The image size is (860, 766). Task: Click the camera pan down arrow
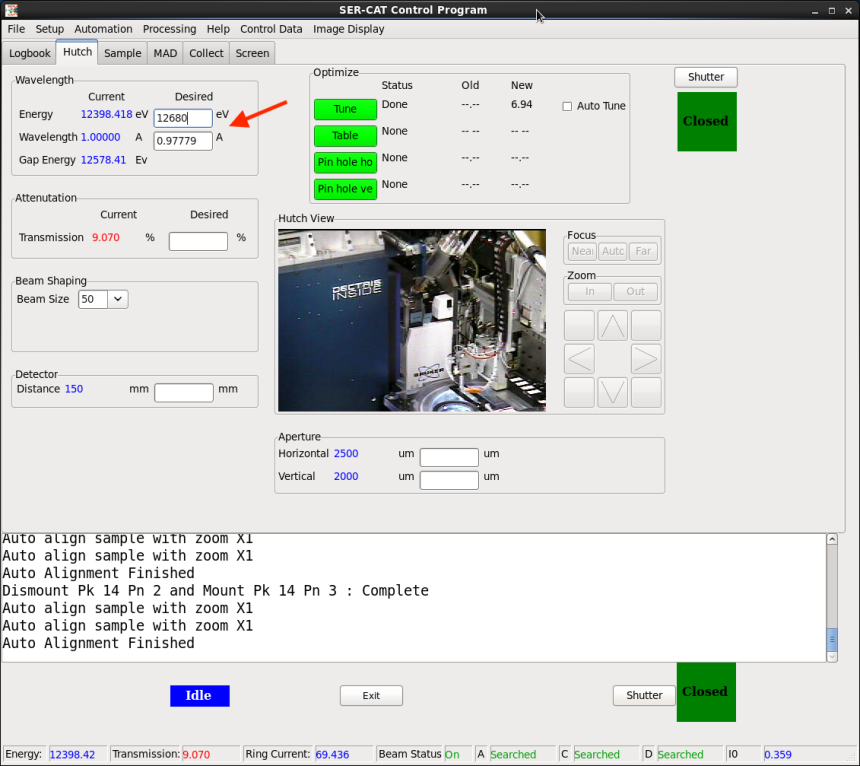coord(613,392)
